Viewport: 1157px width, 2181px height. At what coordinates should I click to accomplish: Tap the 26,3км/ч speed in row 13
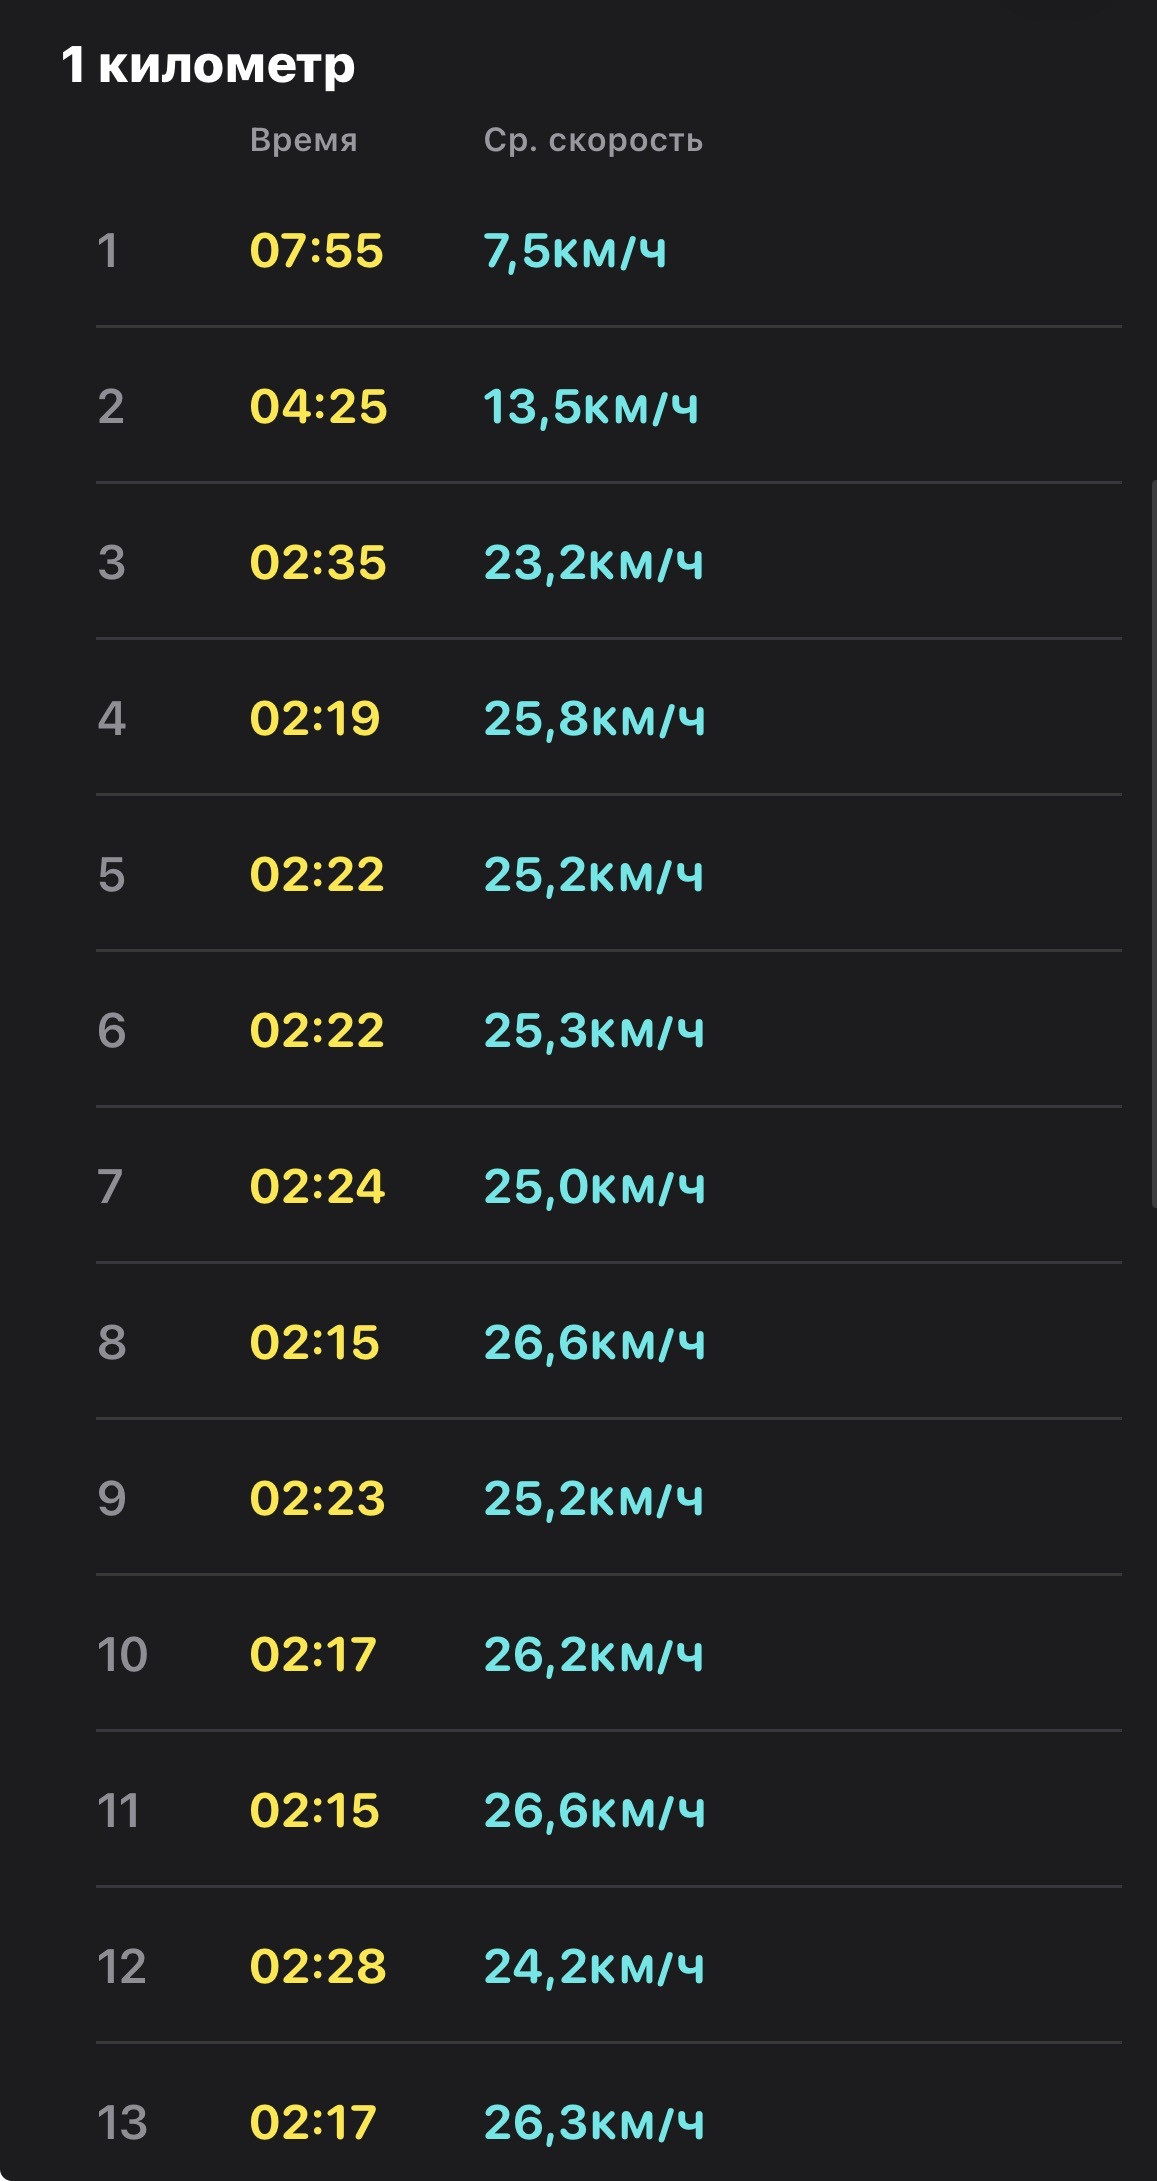tap(594, 2123)
